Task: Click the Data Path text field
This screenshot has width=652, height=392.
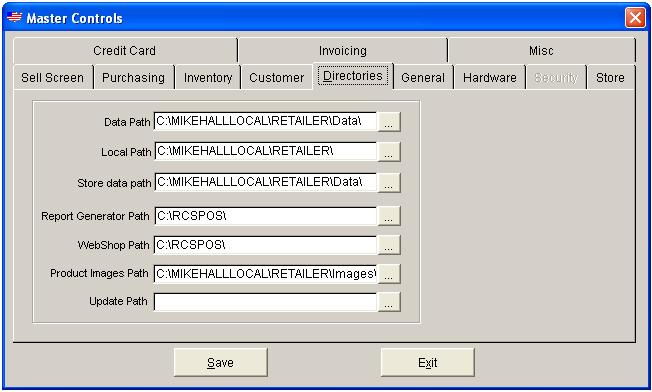Action: tap(265, 121)
